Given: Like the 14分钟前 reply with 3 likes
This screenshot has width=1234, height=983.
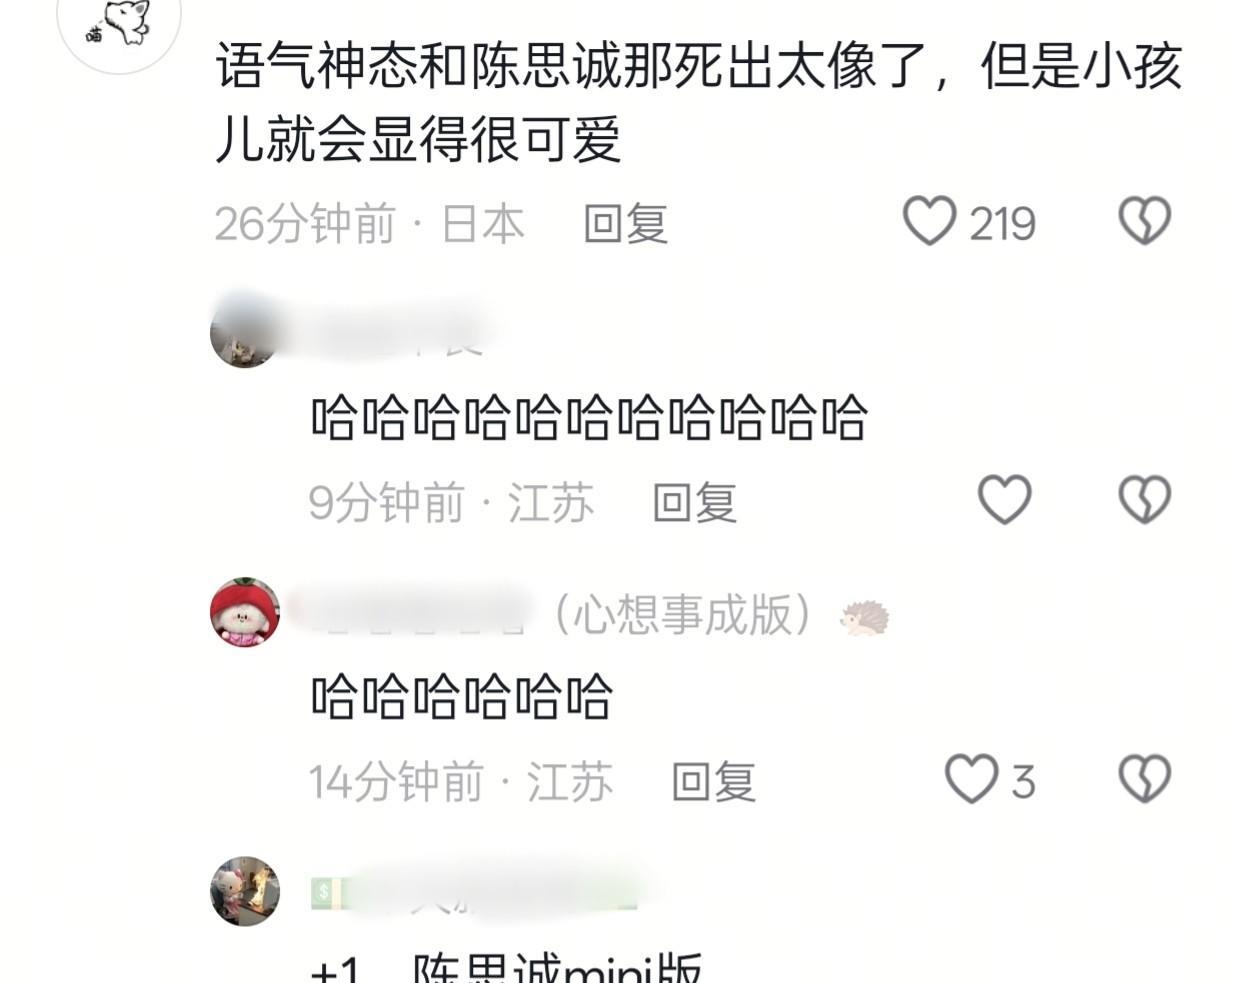Looking at the screenshot, I should point(972,779).
